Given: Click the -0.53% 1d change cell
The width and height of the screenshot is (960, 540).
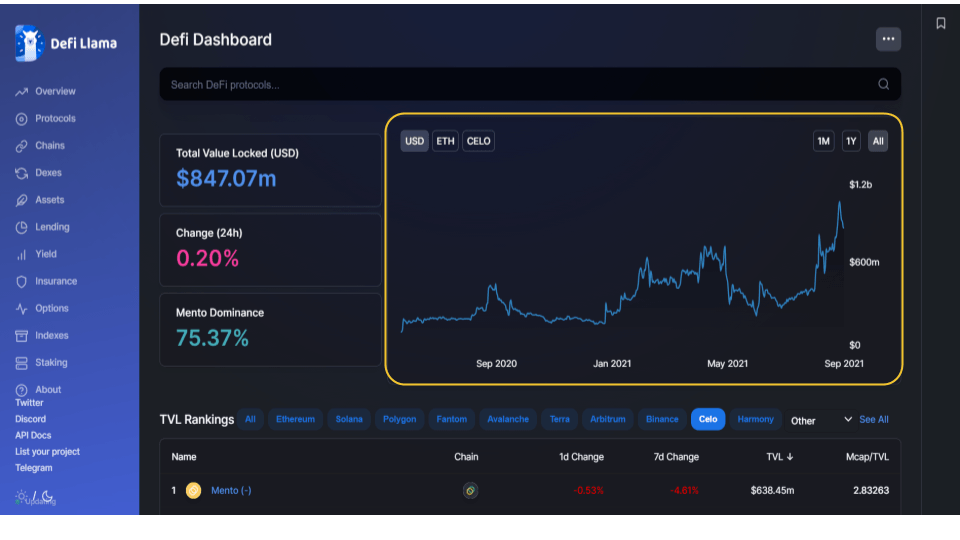Looking at the screenshot, I should coord(588,490).
